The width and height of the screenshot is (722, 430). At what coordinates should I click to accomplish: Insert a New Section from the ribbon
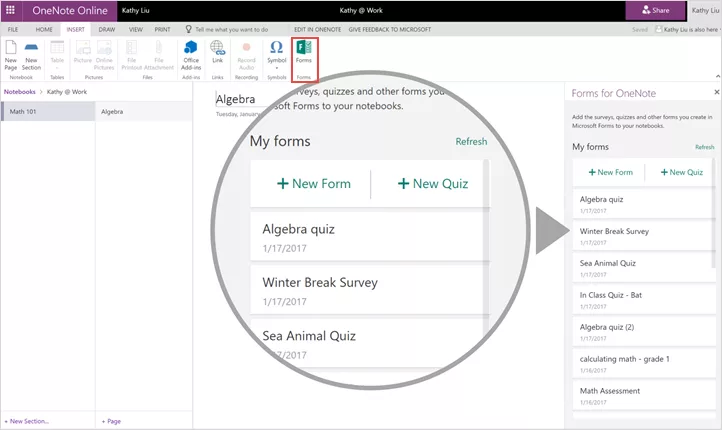click(31, 55)
